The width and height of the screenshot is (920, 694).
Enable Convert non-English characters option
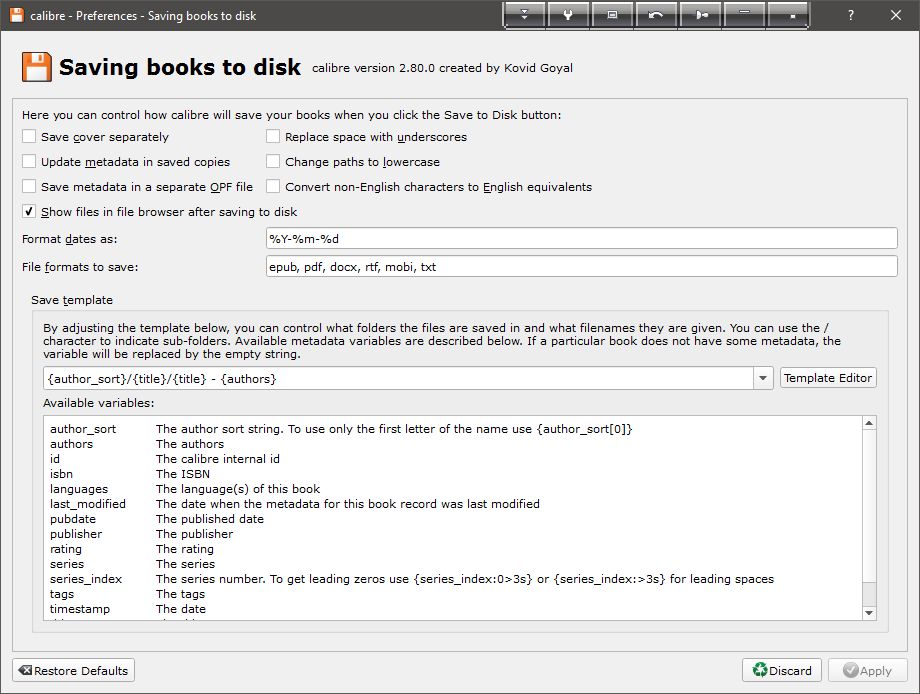pos(273,187)
